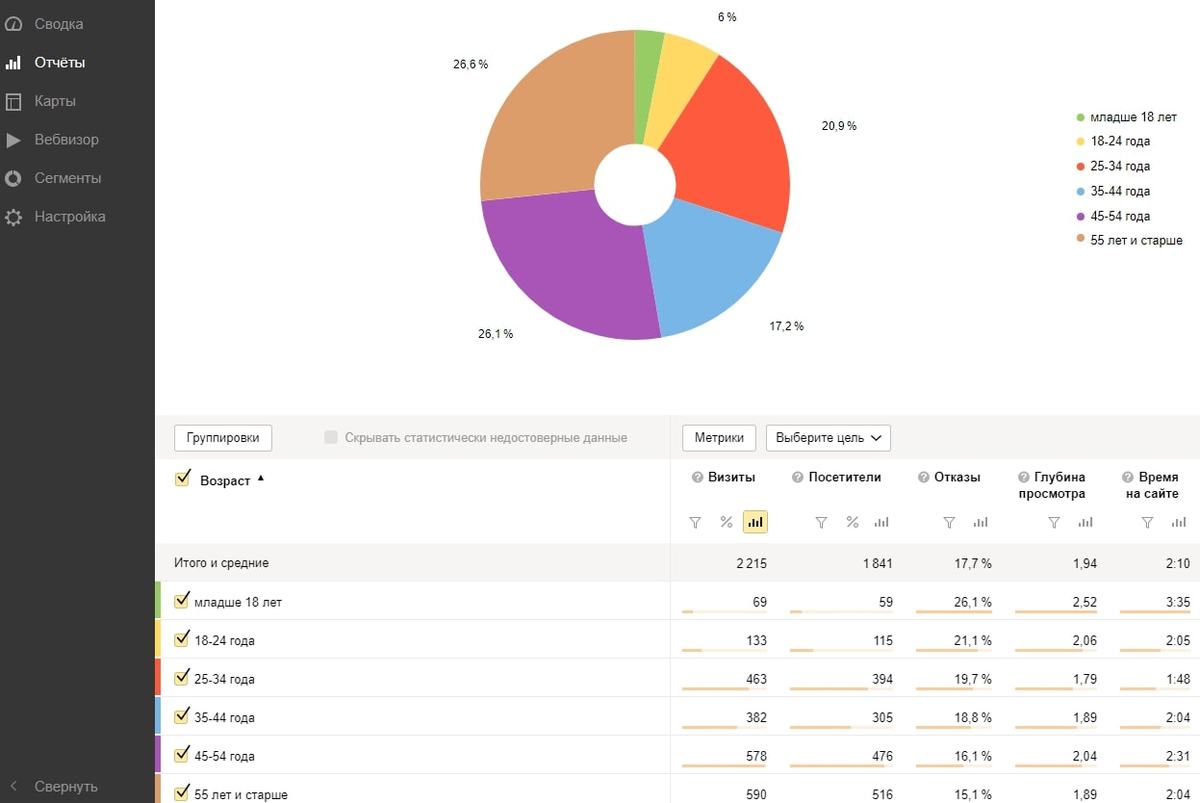
Task: Click the help icon next to Глубина просмотра
Action: click(1024, 478)
